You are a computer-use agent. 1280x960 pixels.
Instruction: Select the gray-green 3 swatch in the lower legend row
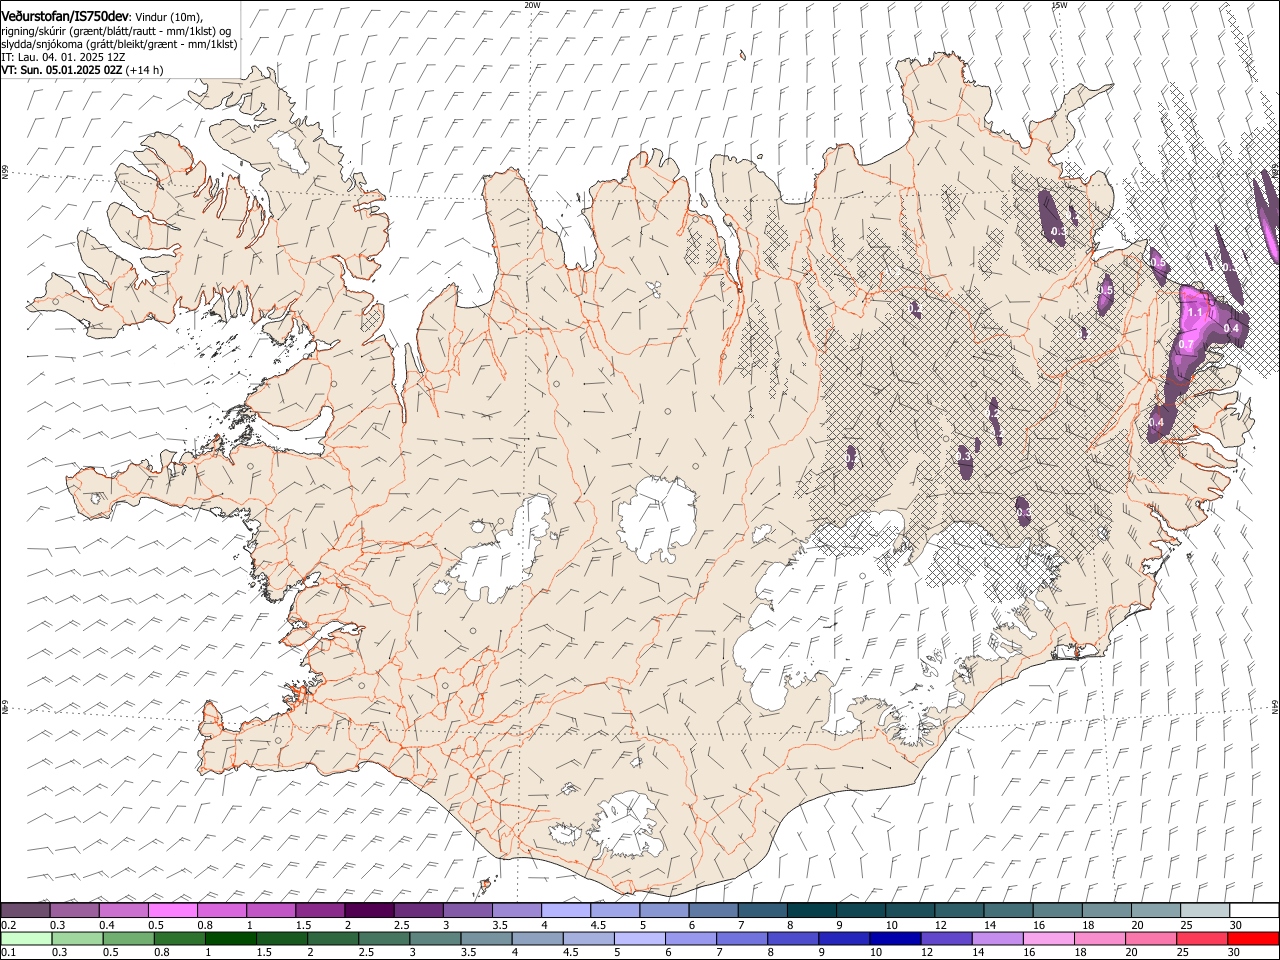point(435,938)
